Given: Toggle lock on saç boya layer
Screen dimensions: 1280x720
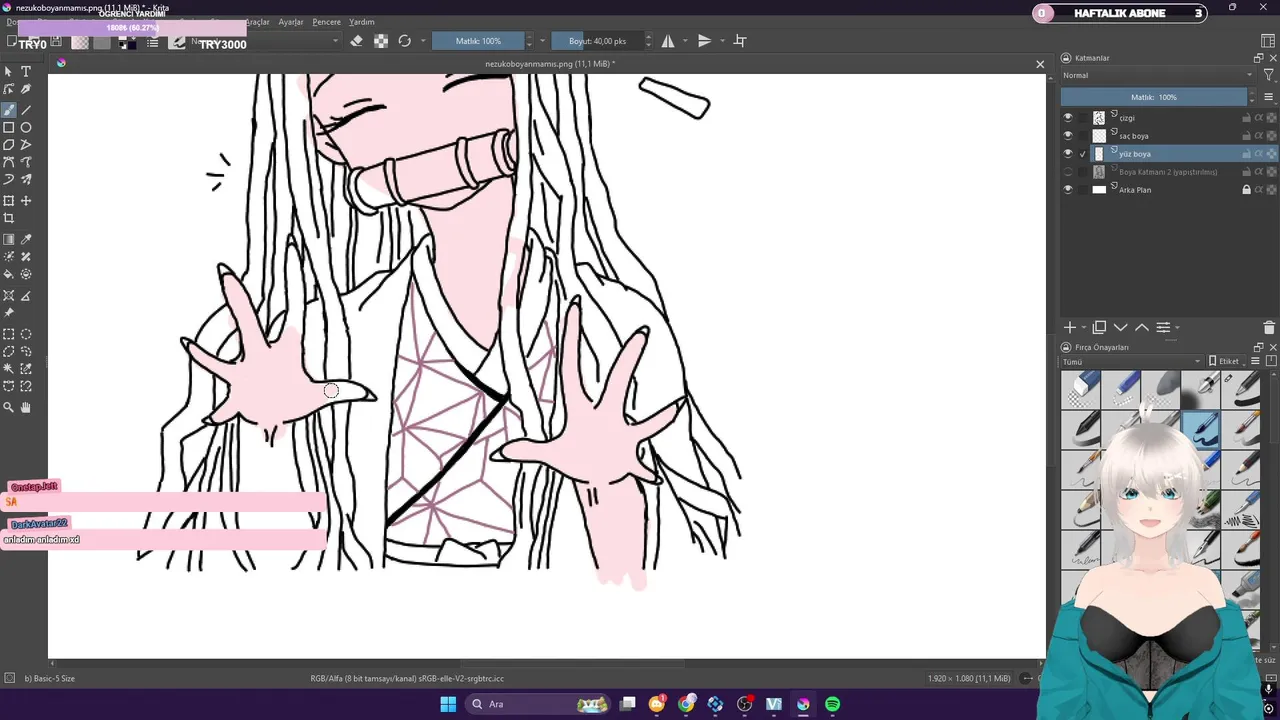Looking at the screenshot, I should pyautogui.click(x=1246, y=136).
